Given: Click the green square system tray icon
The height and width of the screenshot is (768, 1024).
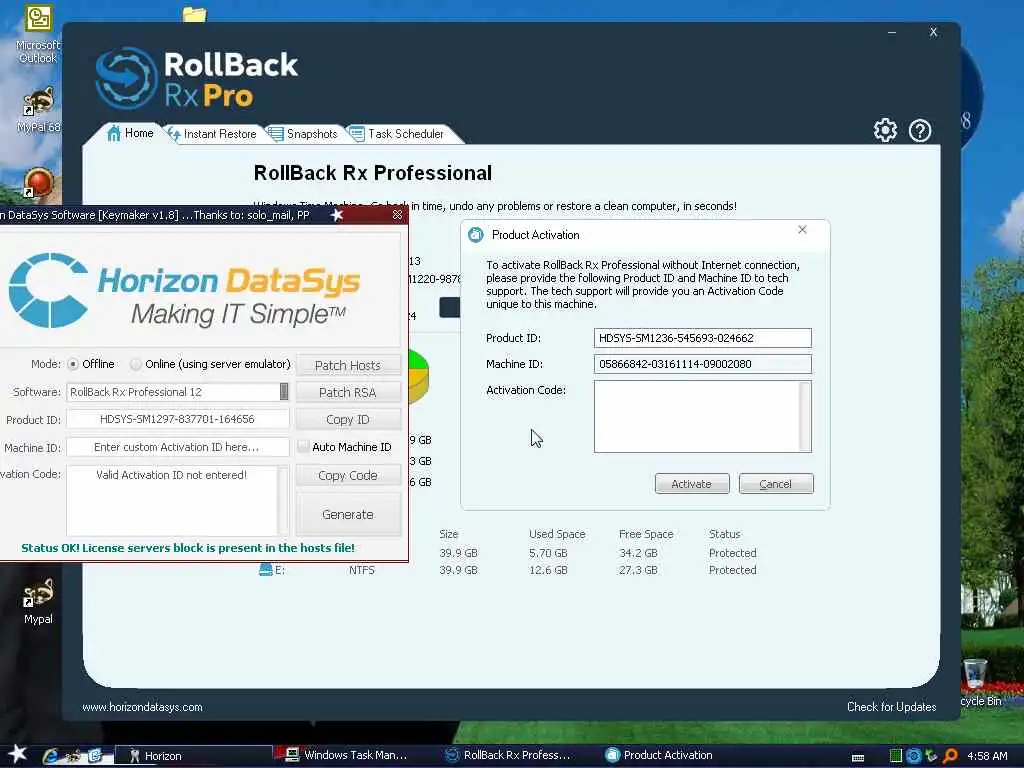Looking at the screenshot, I should coord(895,756).
